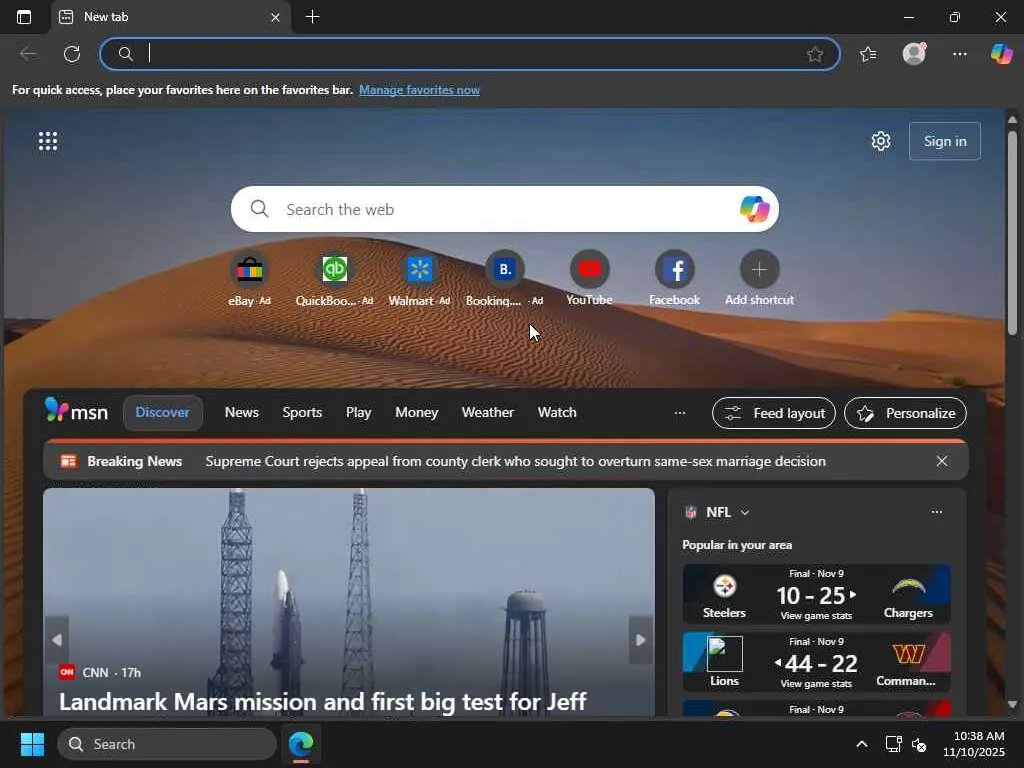This screenshot has height=768, width=1024.
Task: Switch to the News tab
Action: (242, 413)
